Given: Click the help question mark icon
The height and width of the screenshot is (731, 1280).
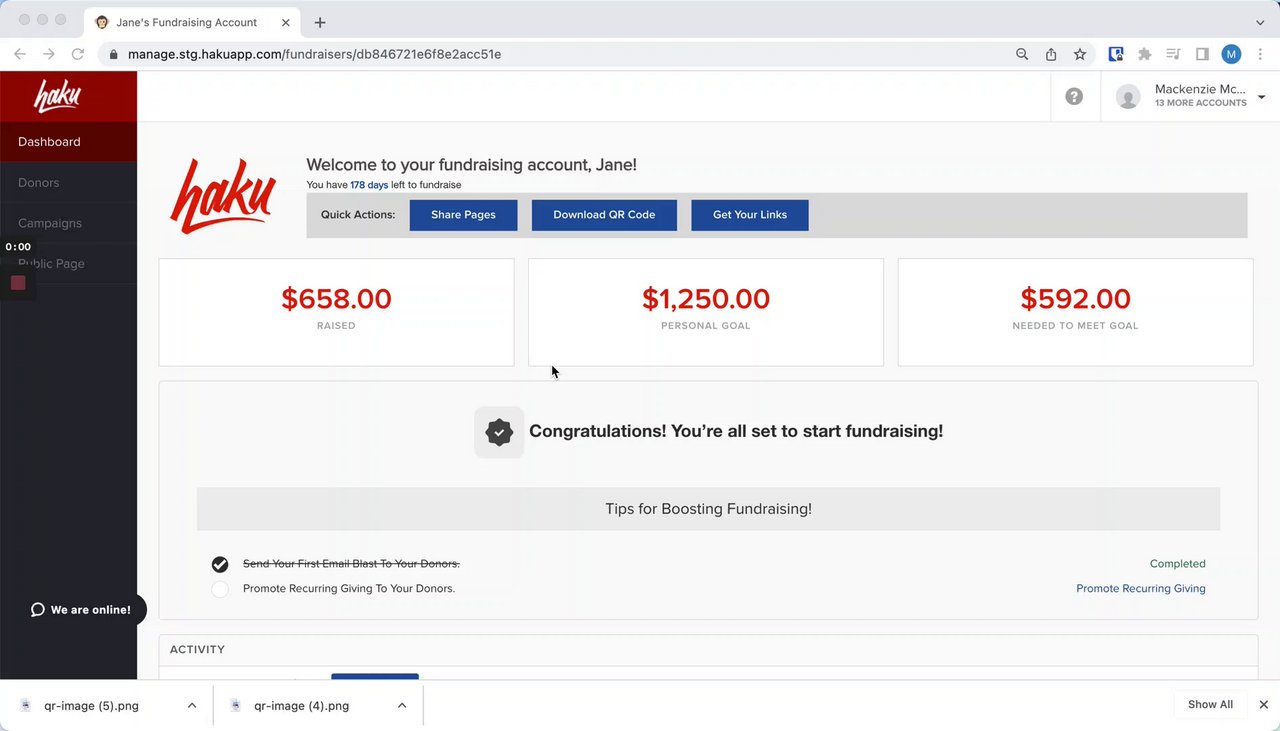Looking at the screenshot, I should (1074, 96).
